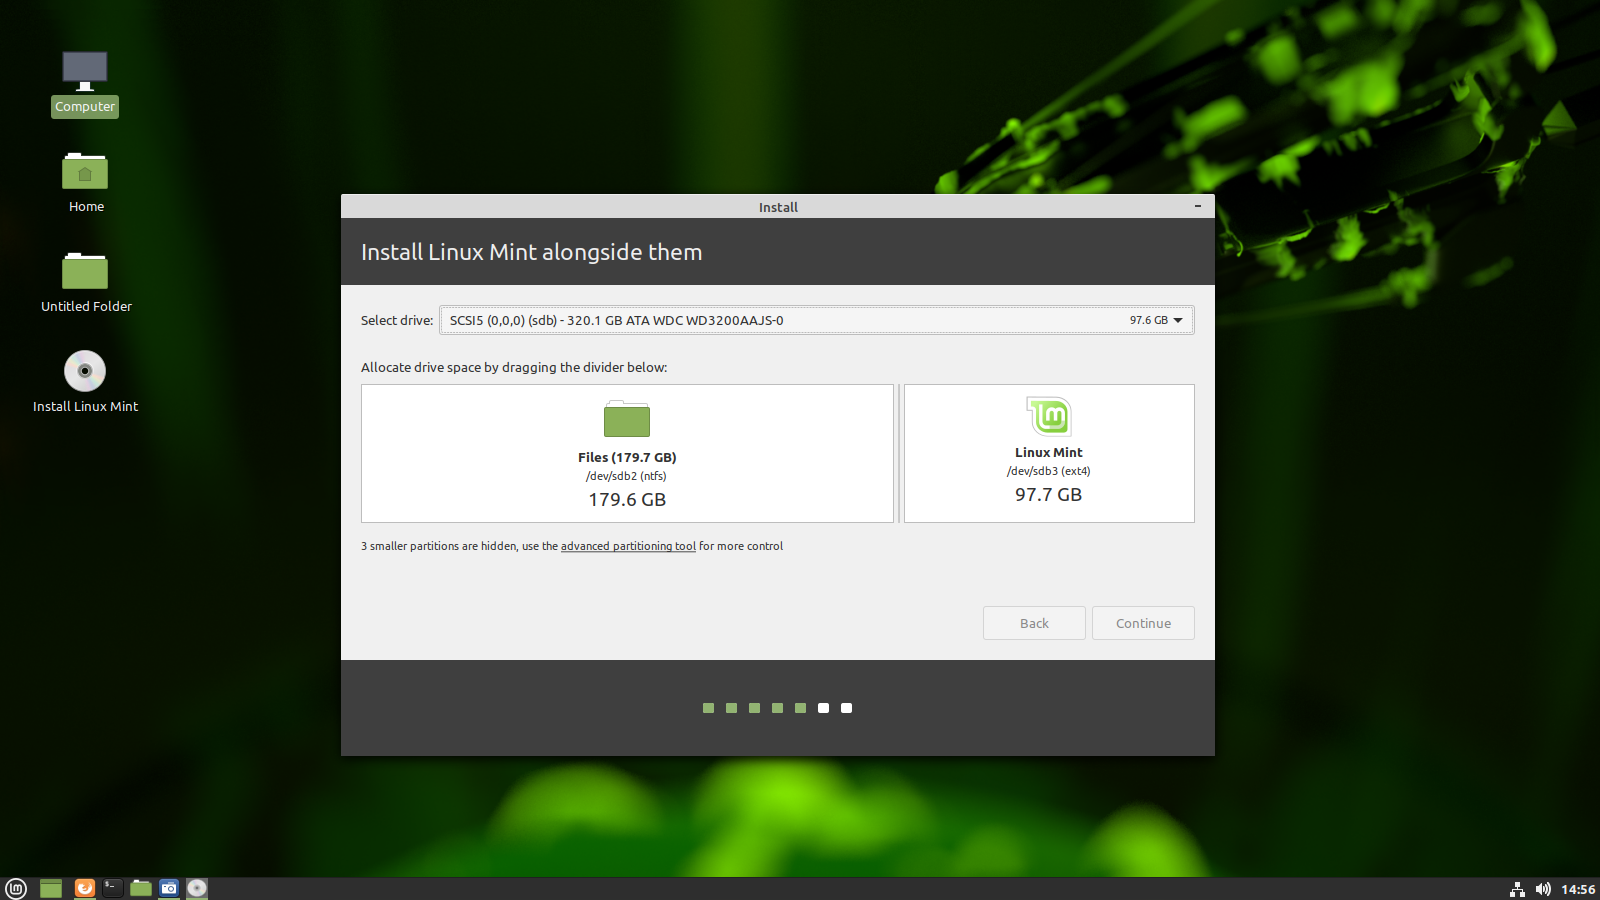Click the Linux Mint logo in partition box
Image resolution: width=1600 pixels, height=900 pixels.
(1049, 416)
